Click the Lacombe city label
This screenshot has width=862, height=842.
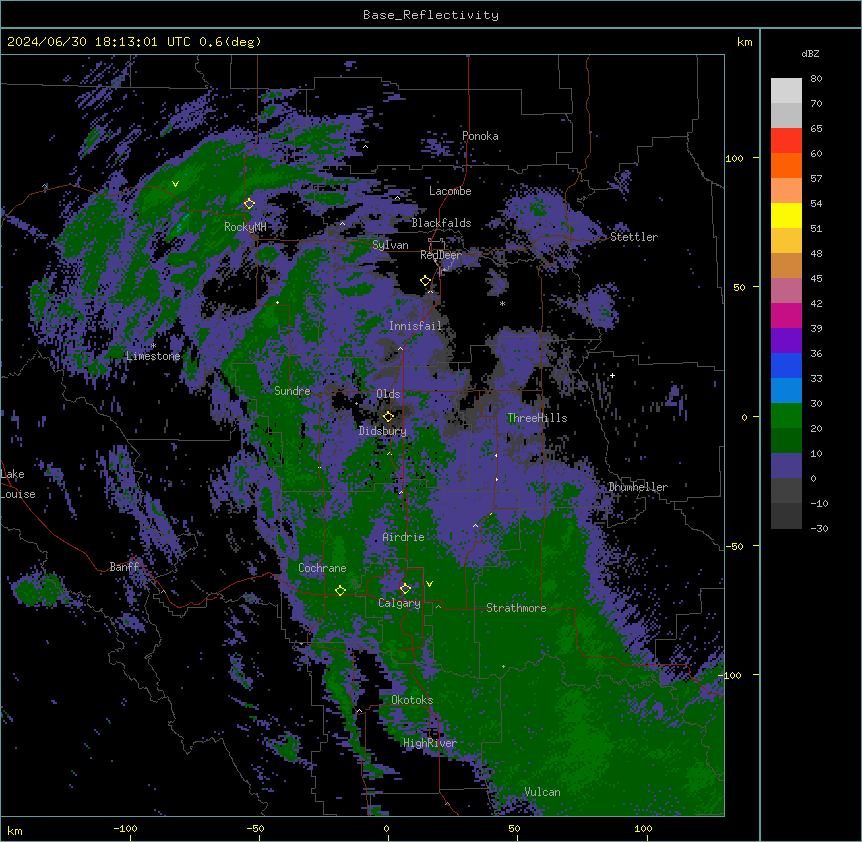point(450,191)
